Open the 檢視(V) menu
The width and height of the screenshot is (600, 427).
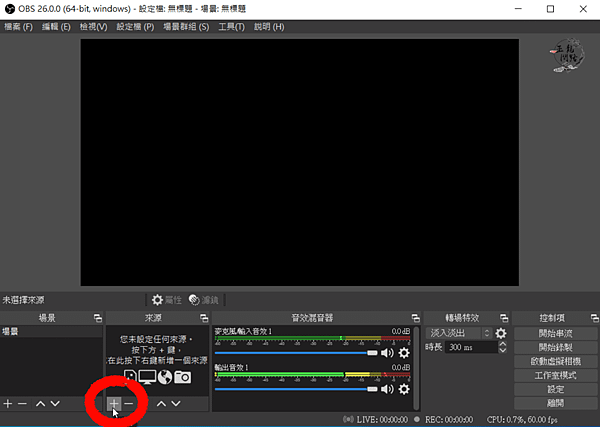[x=93, y=27]
